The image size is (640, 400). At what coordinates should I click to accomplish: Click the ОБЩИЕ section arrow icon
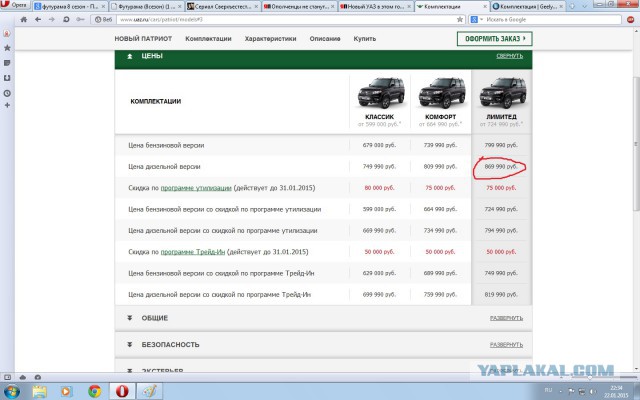(129, 318)
